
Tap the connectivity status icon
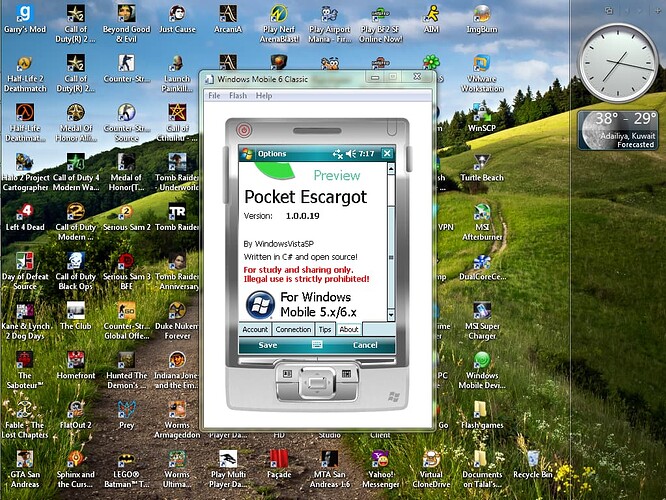point(337,154)
